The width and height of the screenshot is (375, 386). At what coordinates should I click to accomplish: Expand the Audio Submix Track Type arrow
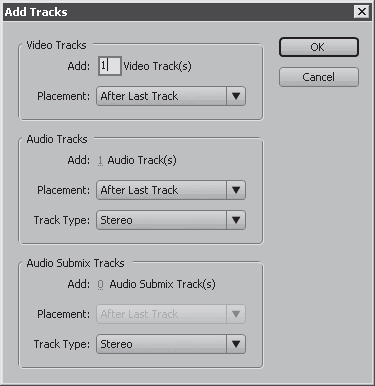click(236, 344)
